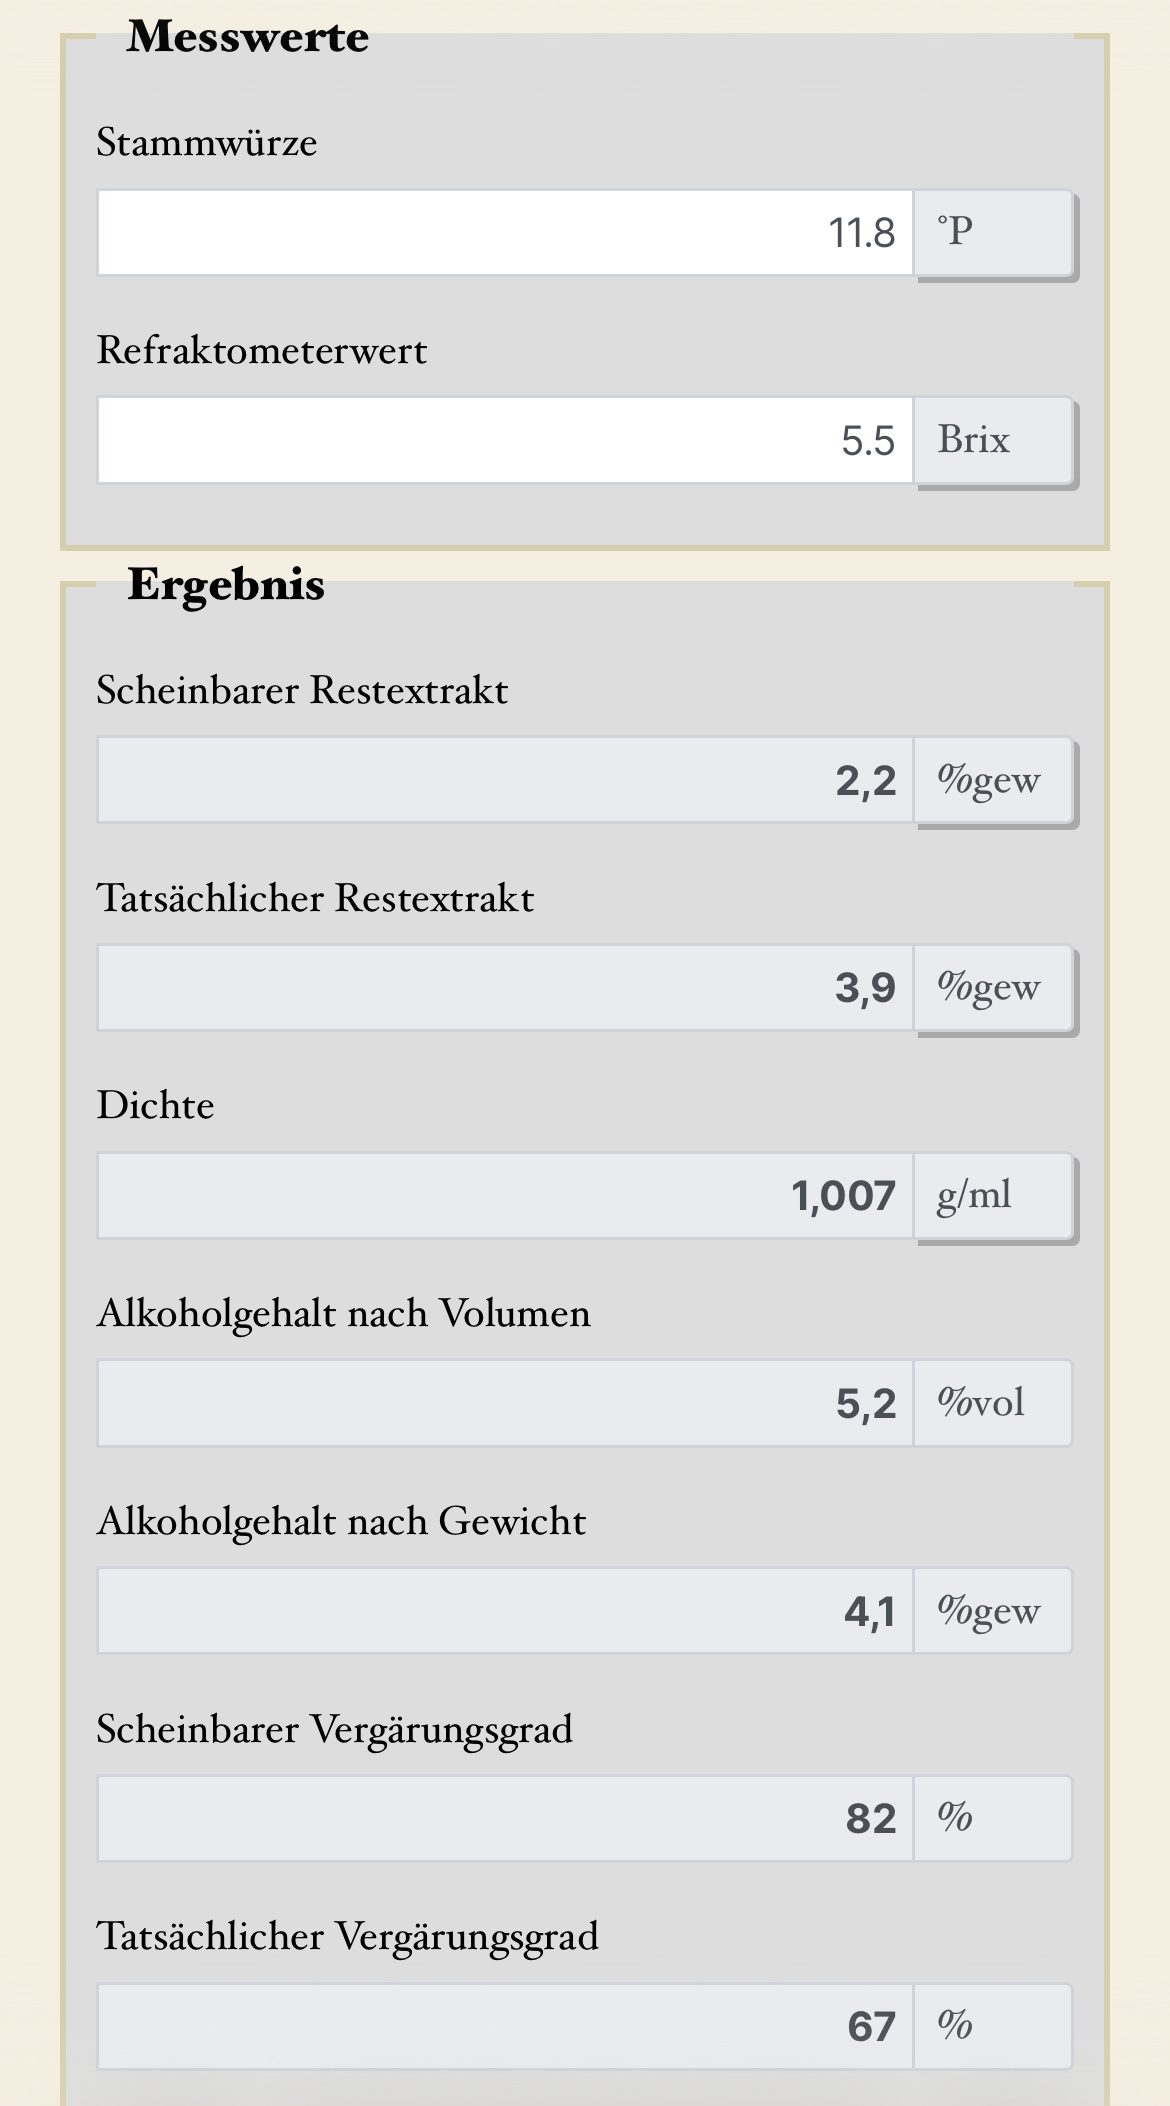This screenshot has width=1170, height=2106.
Task: Open the Brix unit selector
Action: point(993,441)
